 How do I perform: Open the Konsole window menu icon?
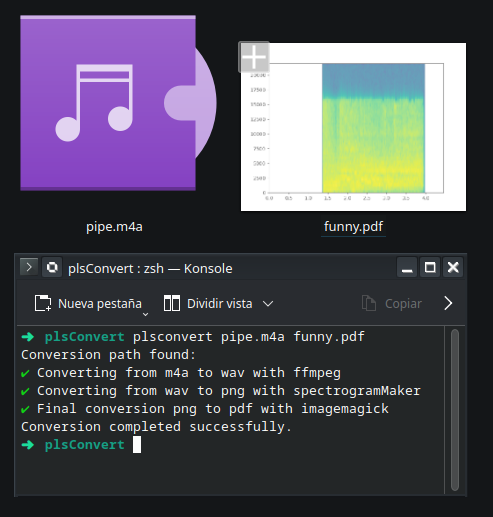pos(29,267)
